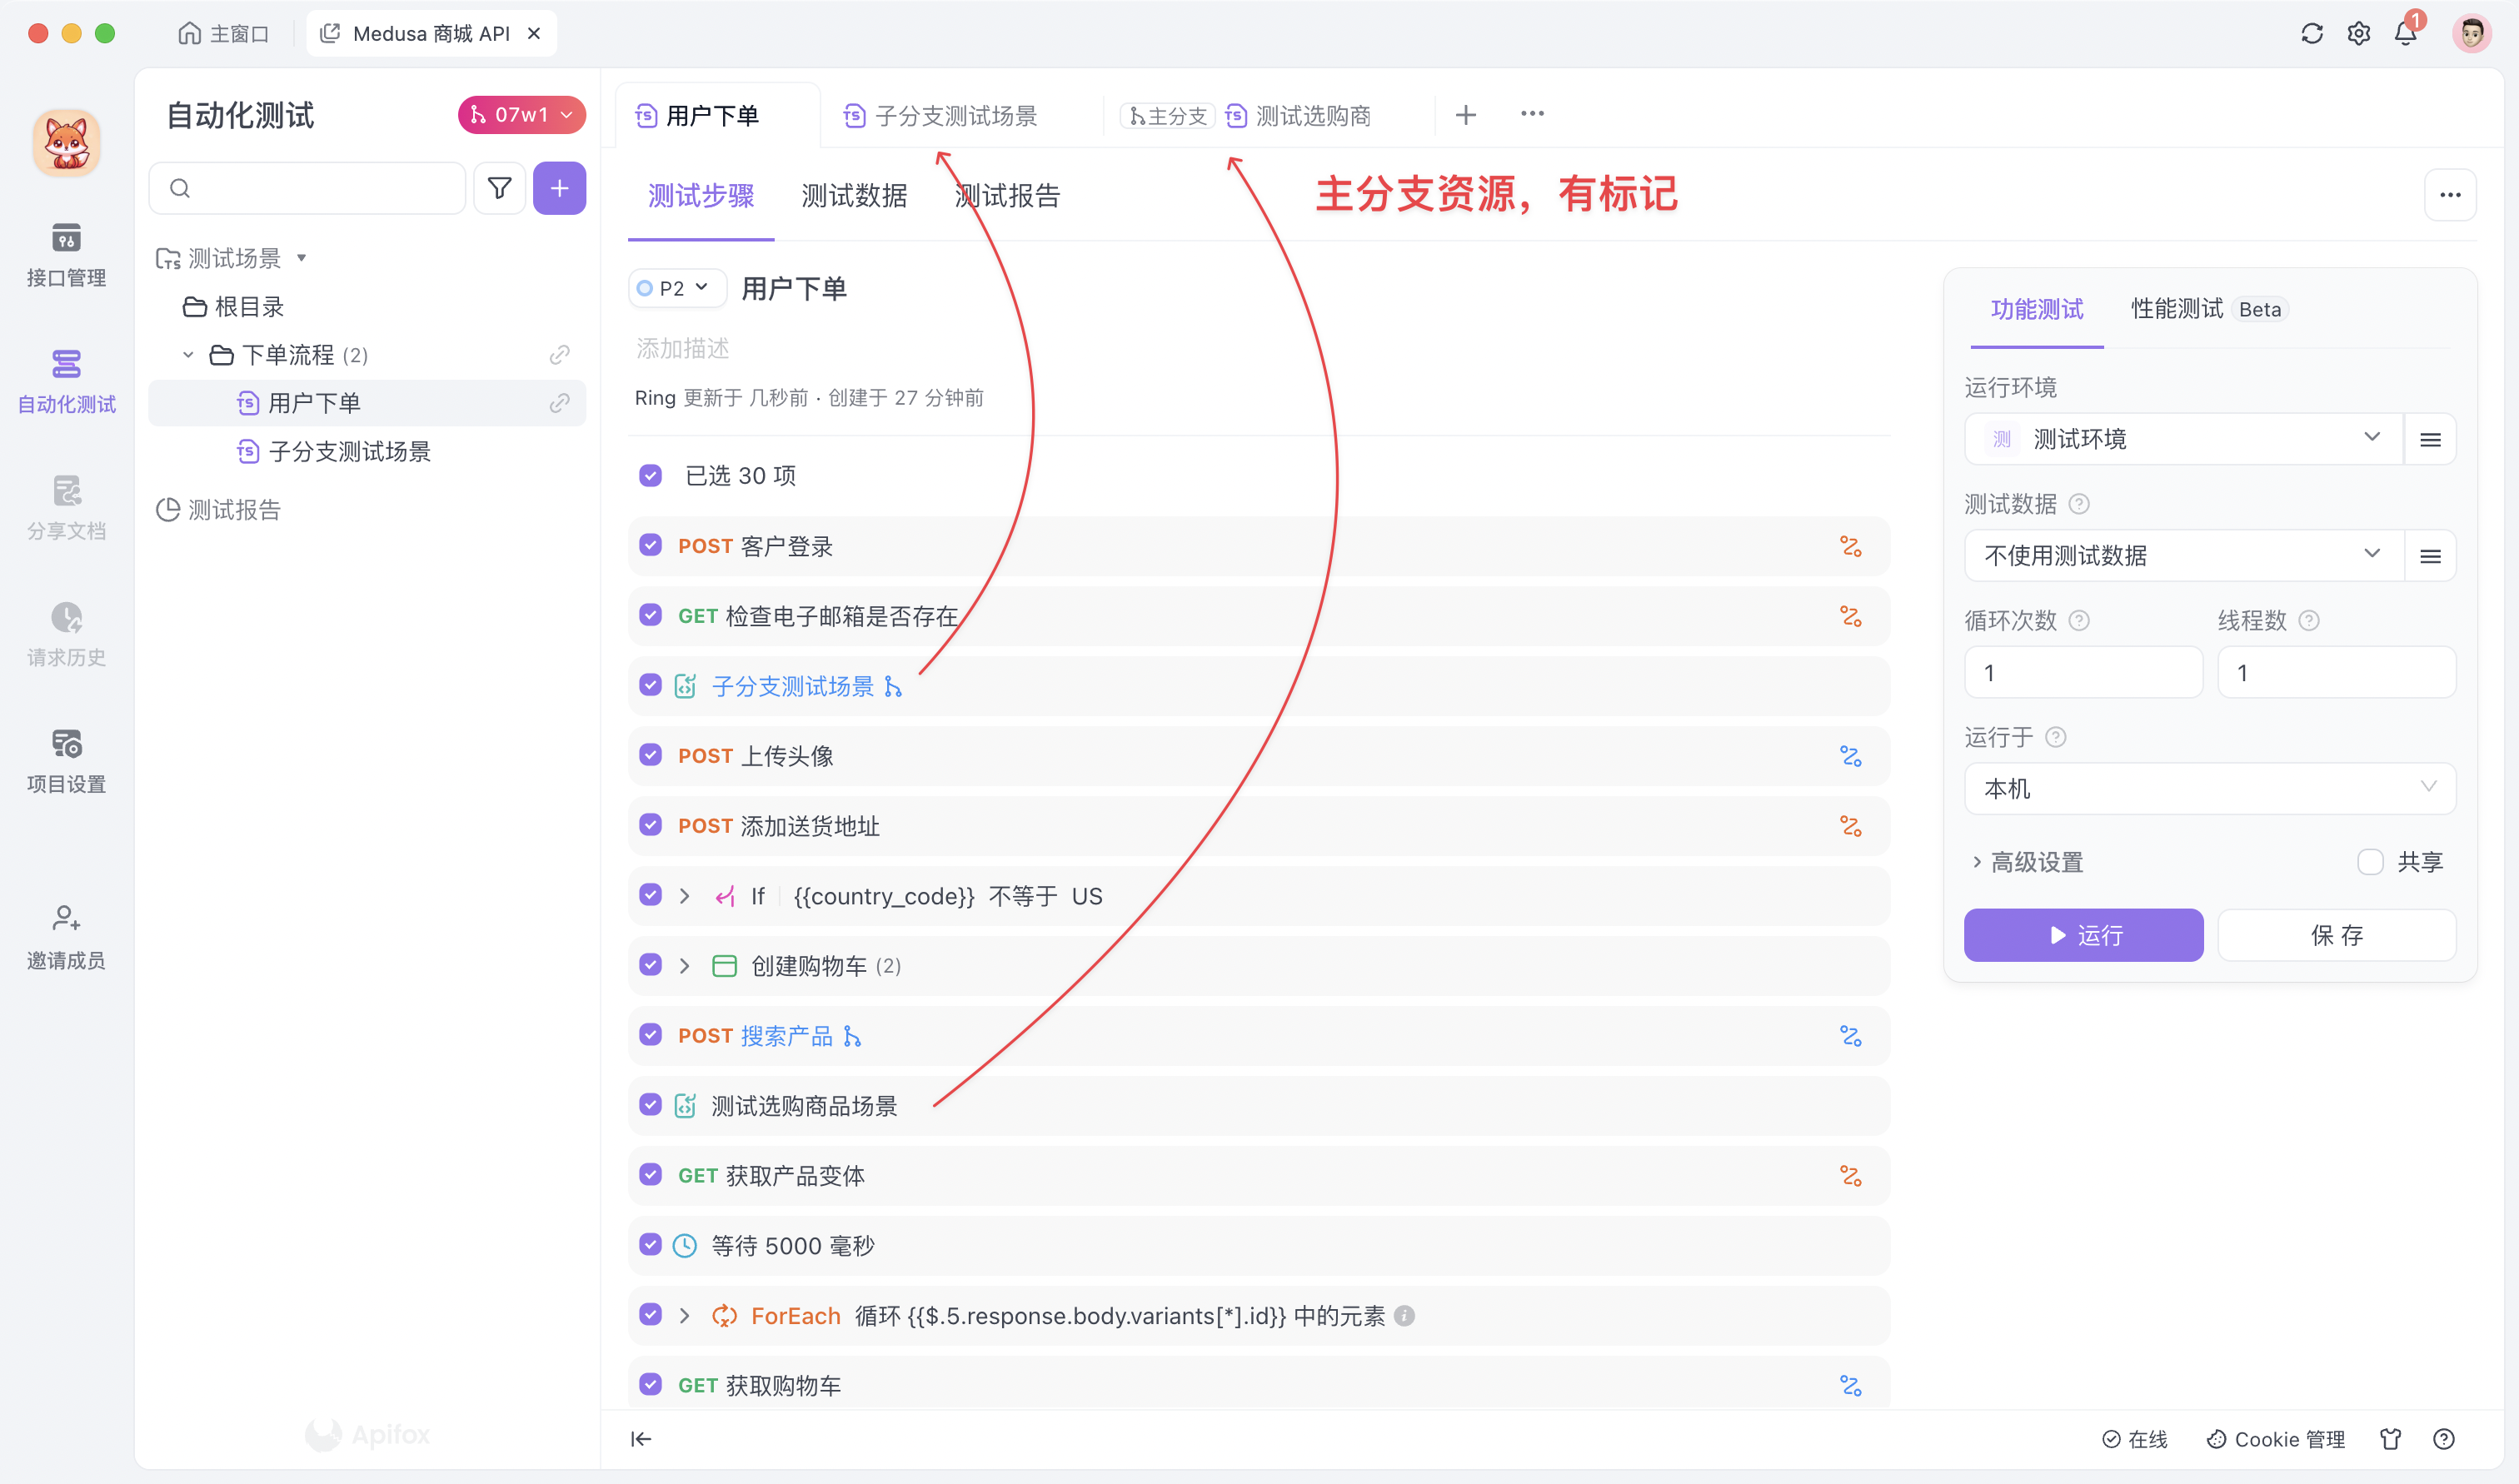2519x1484 pixels.
Task: Enable the 共享 toggle in the run panel
Action: tap(2369, 861)
